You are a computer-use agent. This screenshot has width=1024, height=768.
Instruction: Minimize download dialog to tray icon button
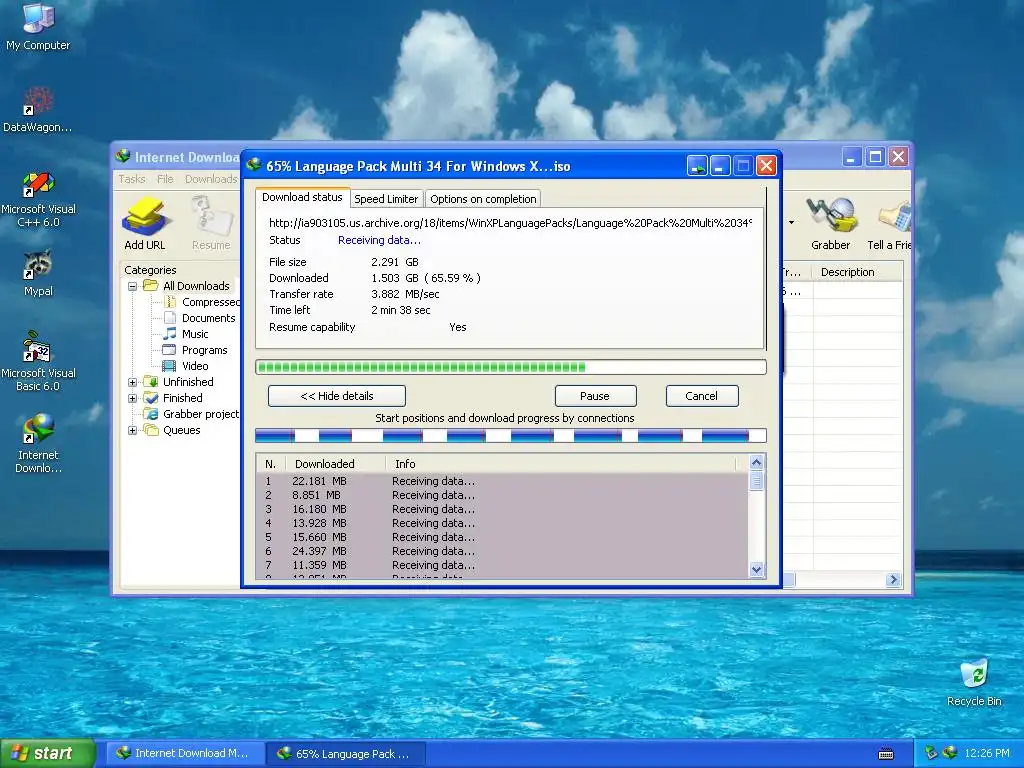click(697, 166)
